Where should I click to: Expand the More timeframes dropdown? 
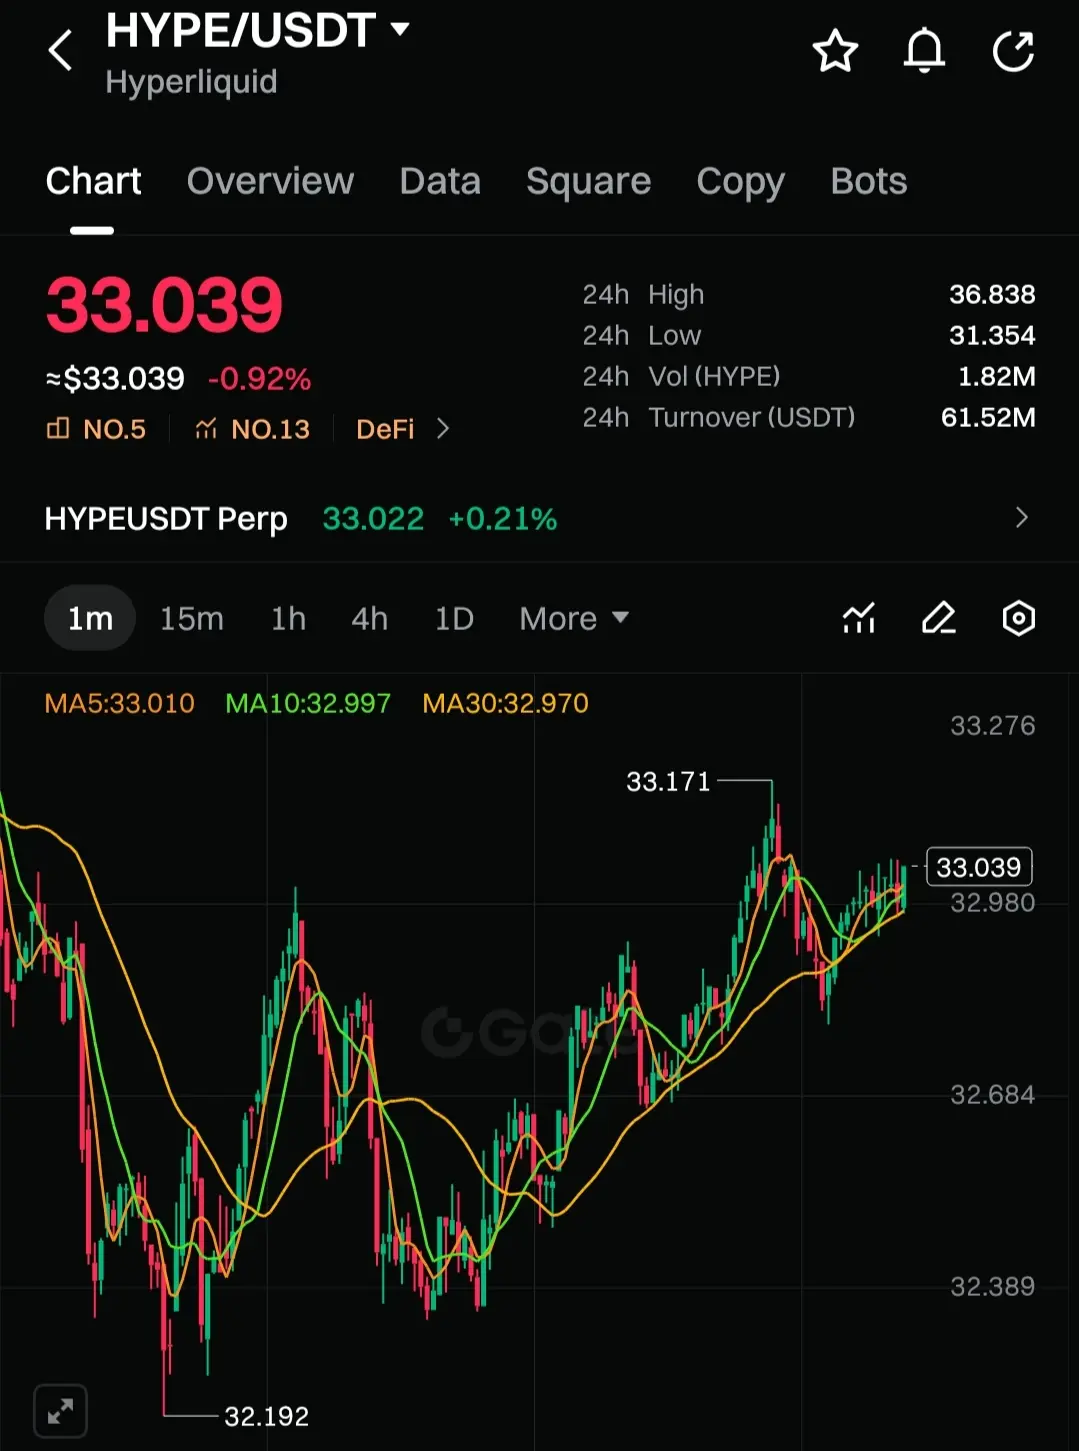point(574,619)
